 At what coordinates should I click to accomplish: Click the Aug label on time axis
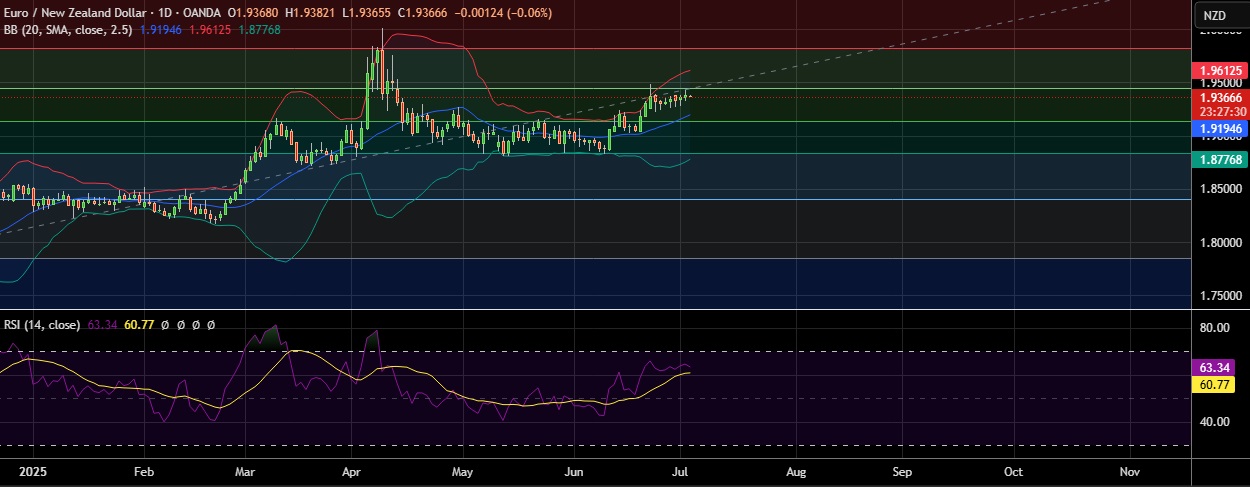(795, 470)
